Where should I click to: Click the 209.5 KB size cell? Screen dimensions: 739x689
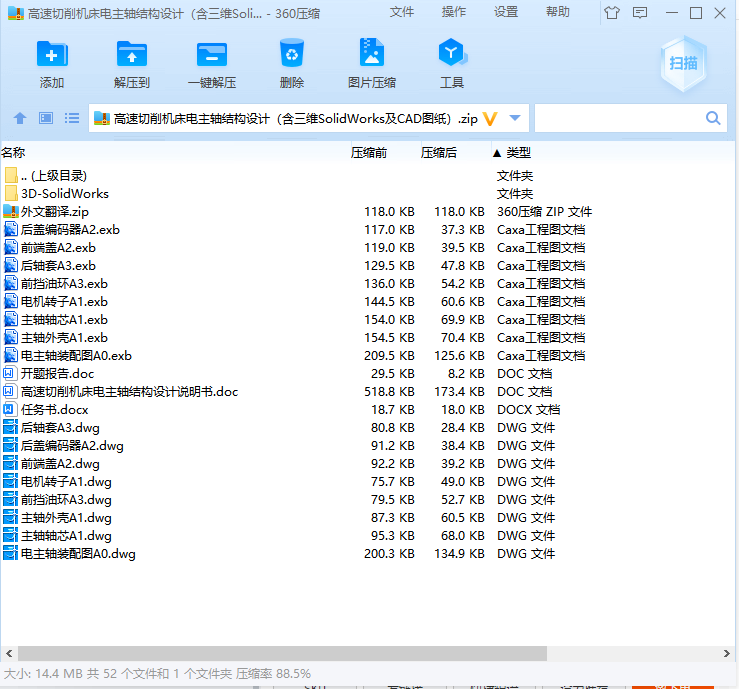click(x=389, y=356)
